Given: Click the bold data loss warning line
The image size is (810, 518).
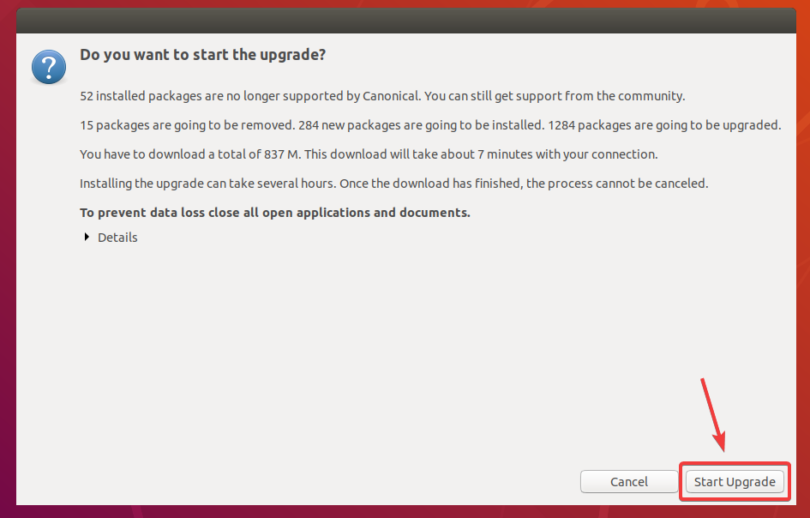Looking at the screenshot, I should pyautogui.click(x=274, y=213).
